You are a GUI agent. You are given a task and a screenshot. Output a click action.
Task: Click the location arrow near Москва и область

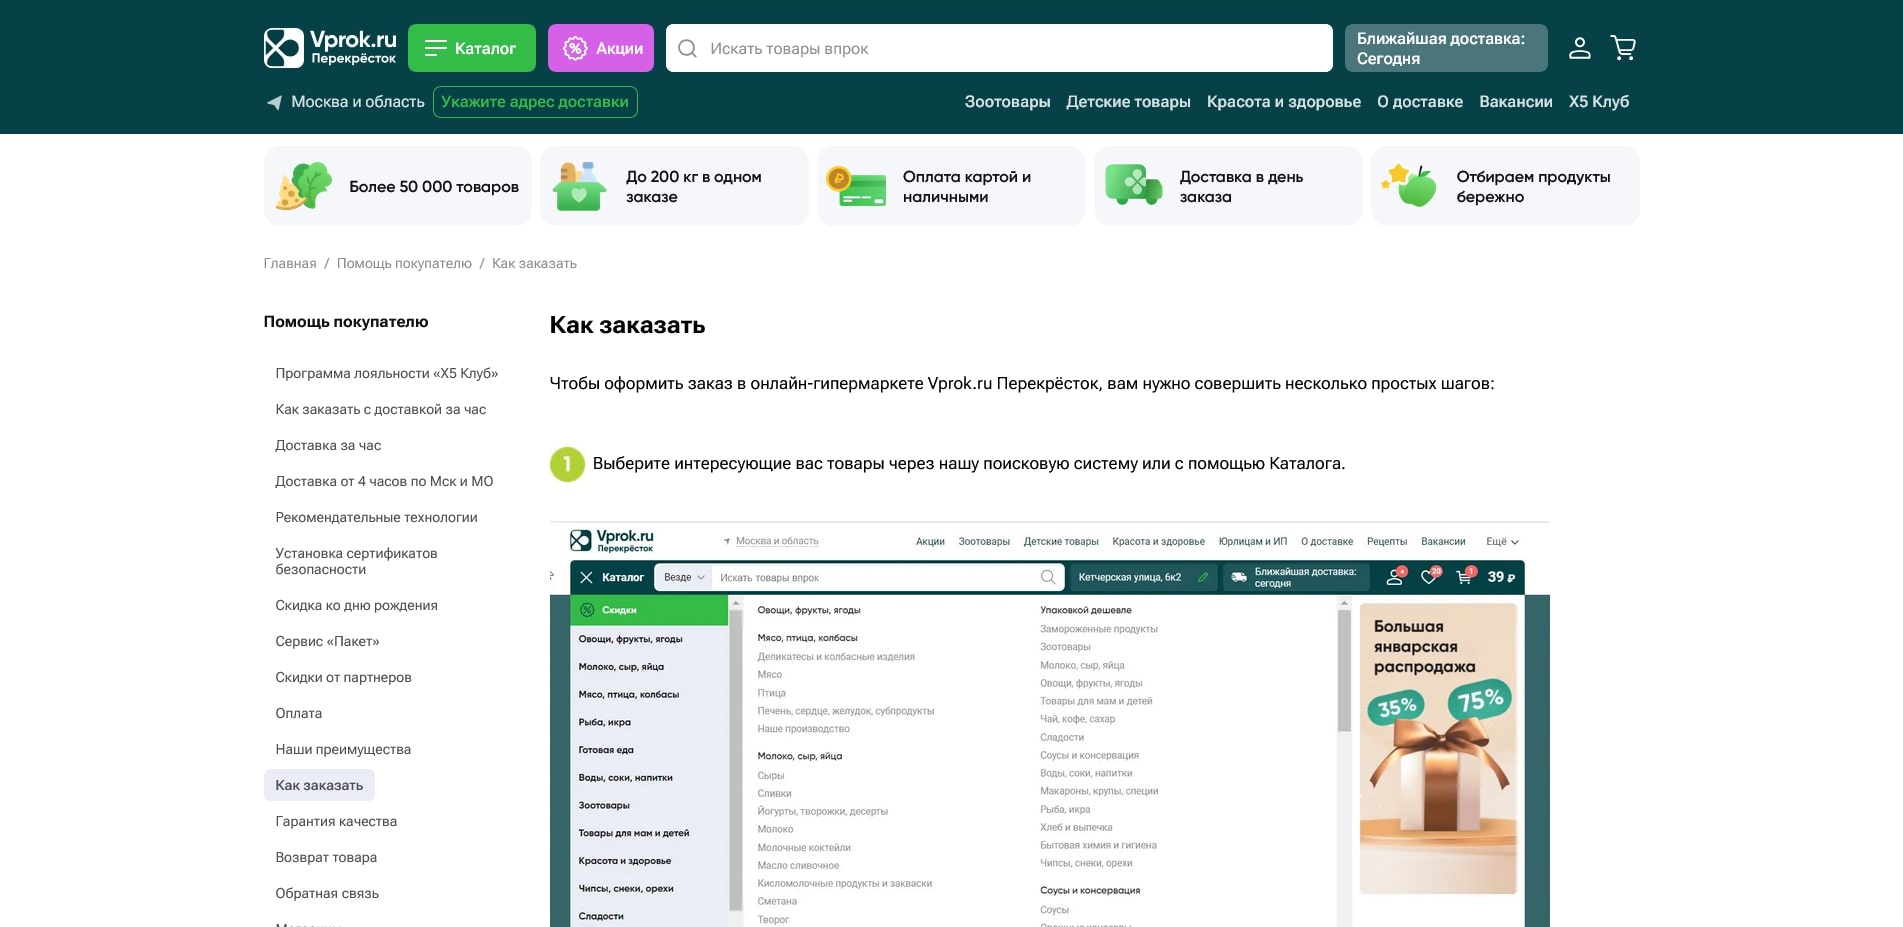coord(274,102)
